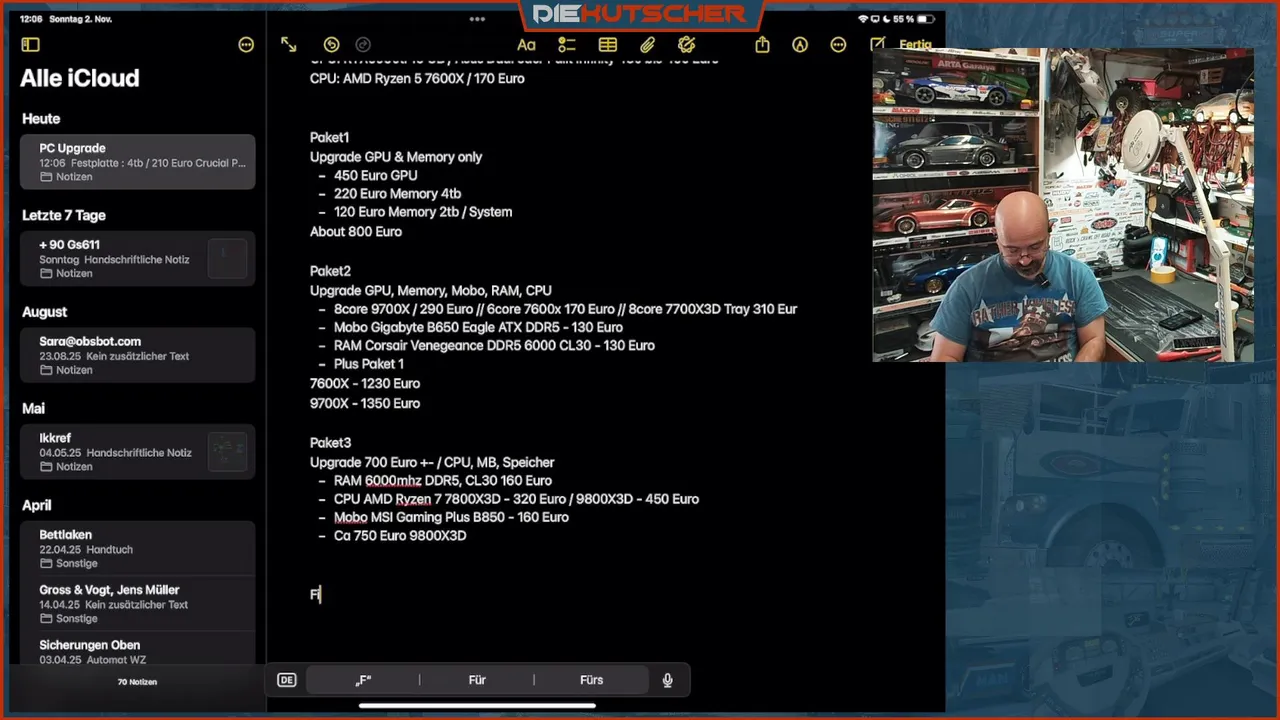Click the 8core 9700X / 290 Euro line
The width and height of the screenshot is (1280, 720).
click(x=565, y=310)
